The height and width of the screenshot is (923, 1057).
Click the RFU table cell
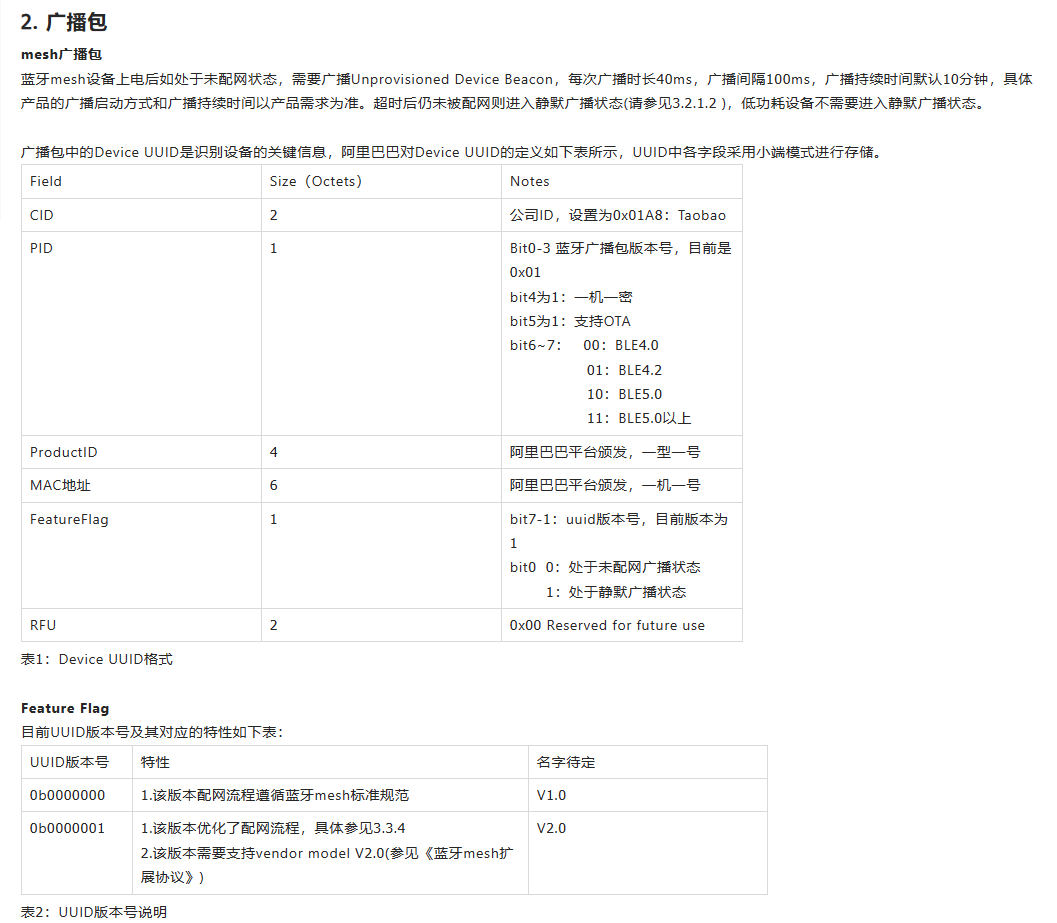41,624
